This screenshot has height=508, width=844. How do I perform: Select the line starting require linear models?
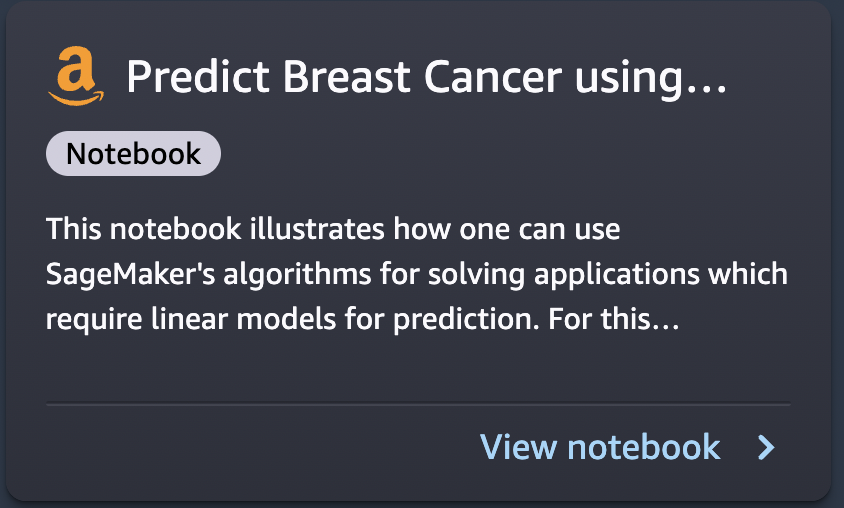coord(362,320)
